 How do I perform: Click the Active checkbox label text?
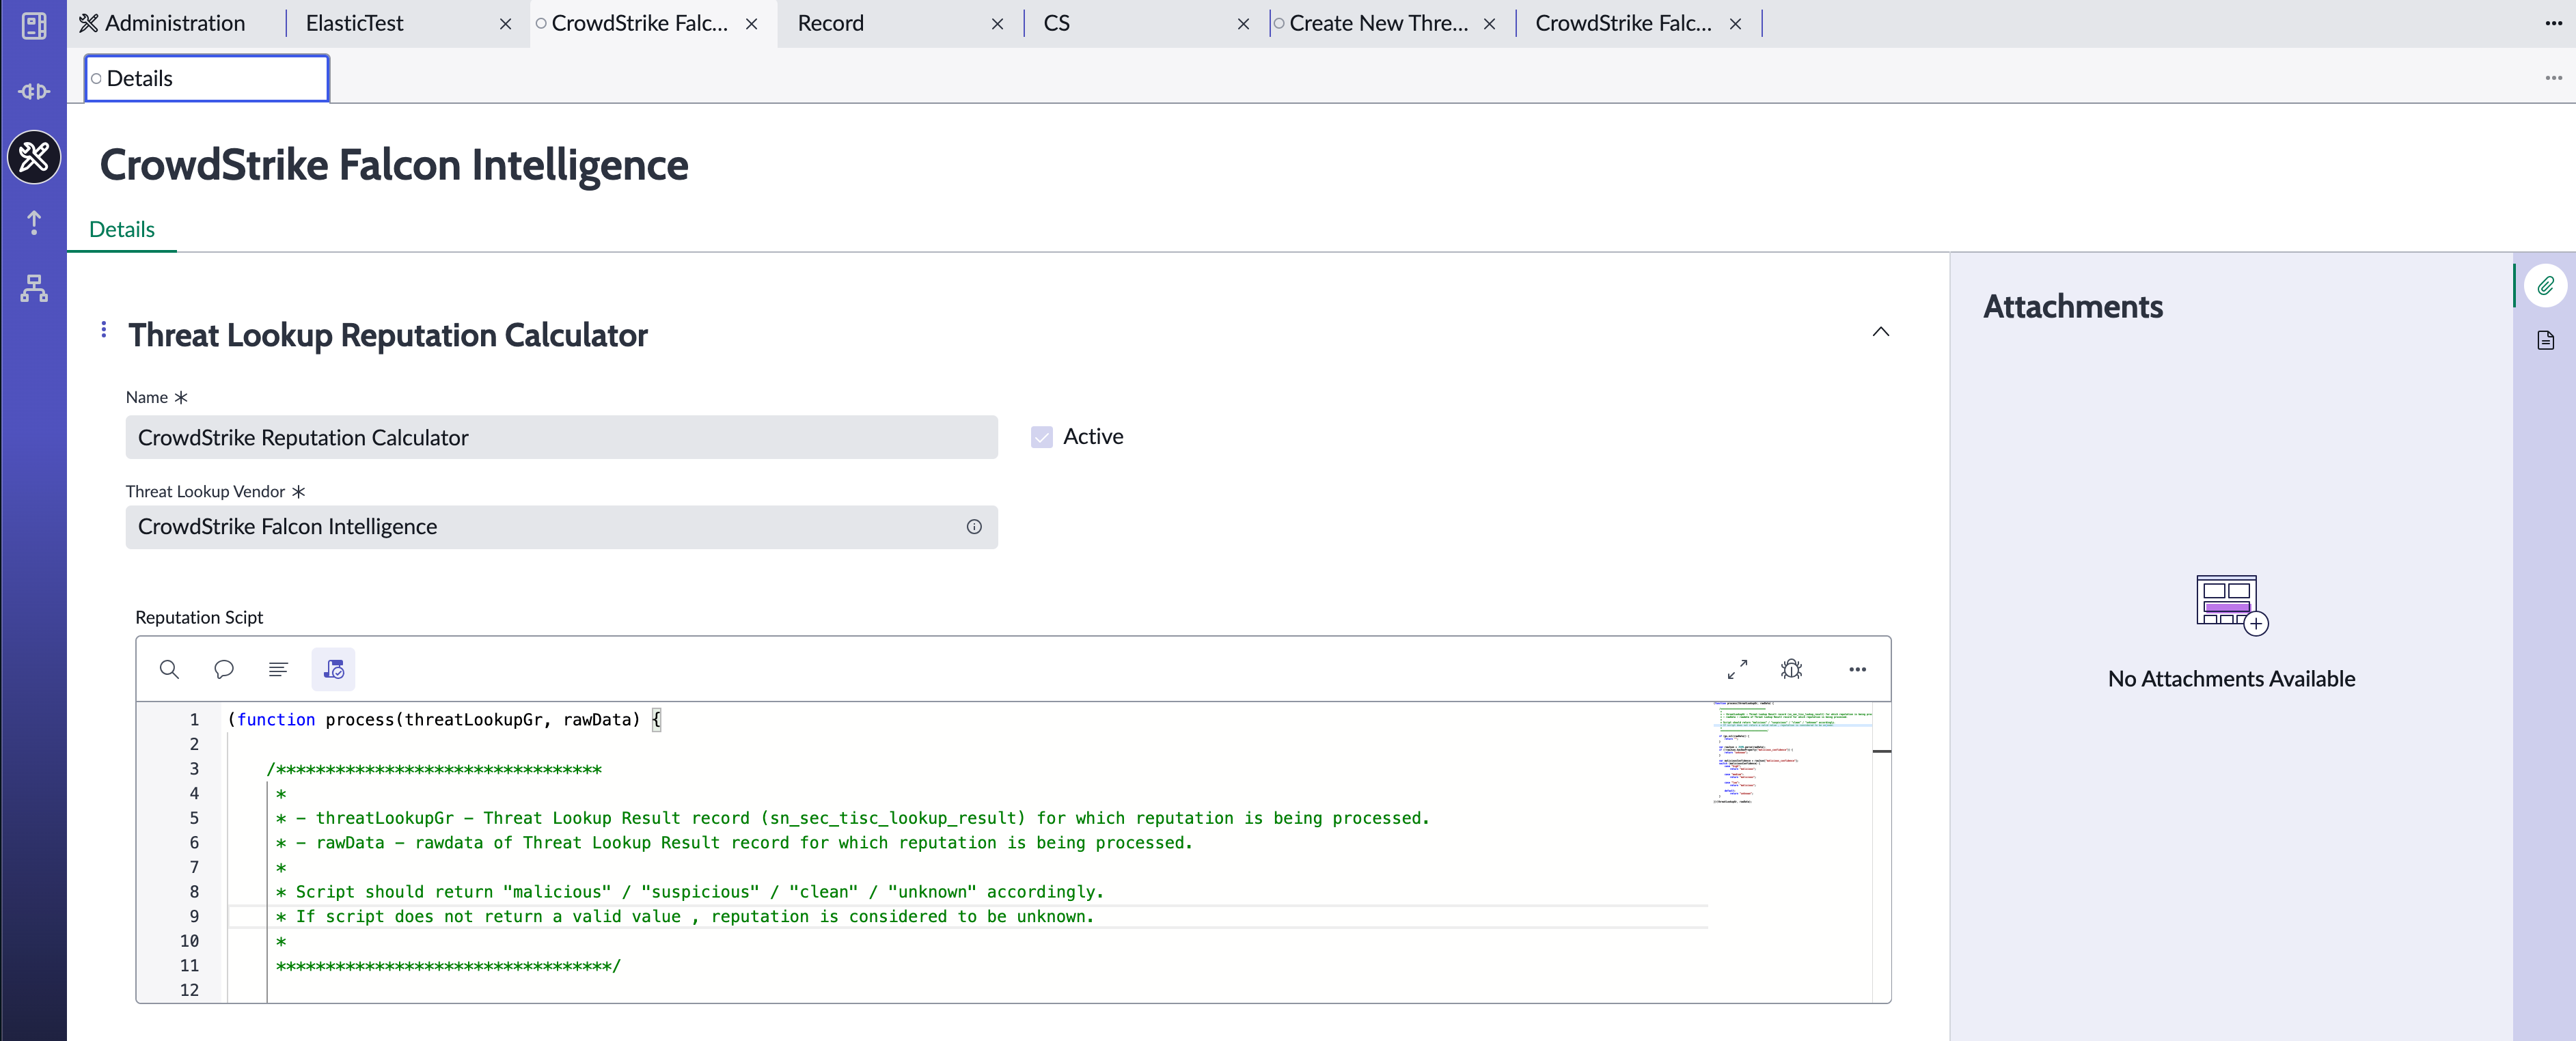1093,437
